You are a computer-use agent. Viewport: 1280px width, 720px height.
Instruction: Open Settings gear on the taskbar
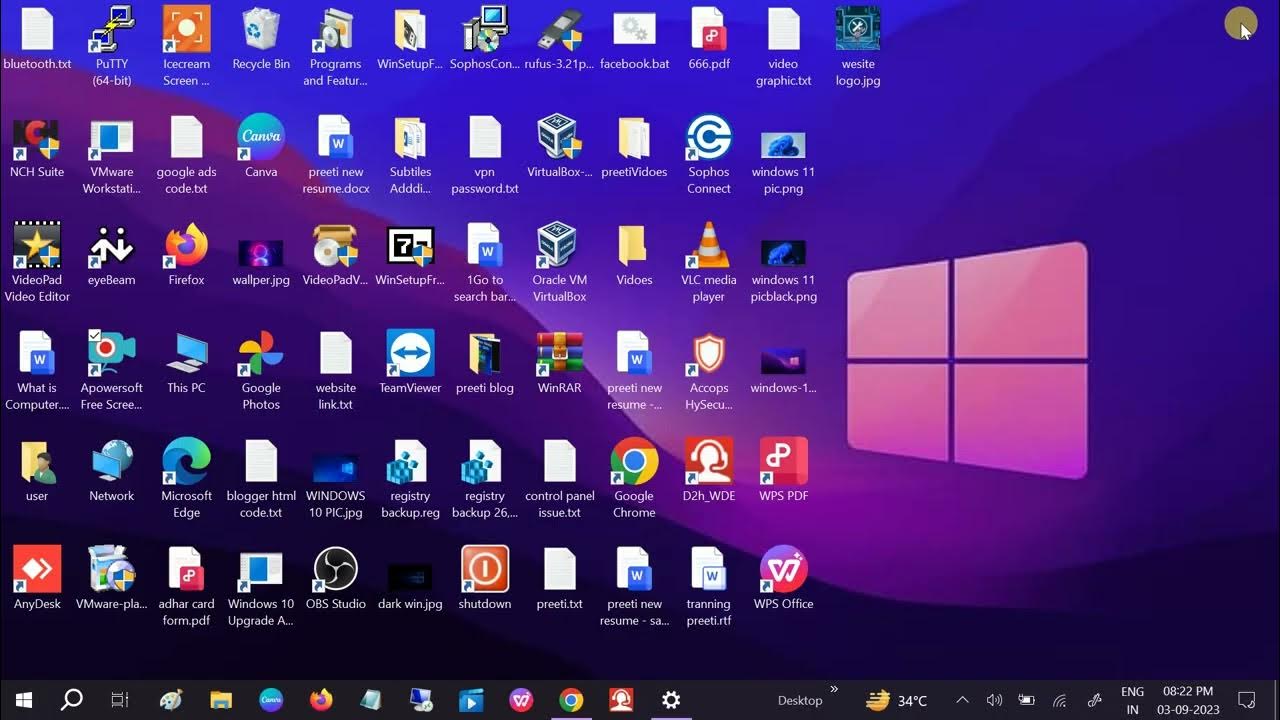coord(671,700)
